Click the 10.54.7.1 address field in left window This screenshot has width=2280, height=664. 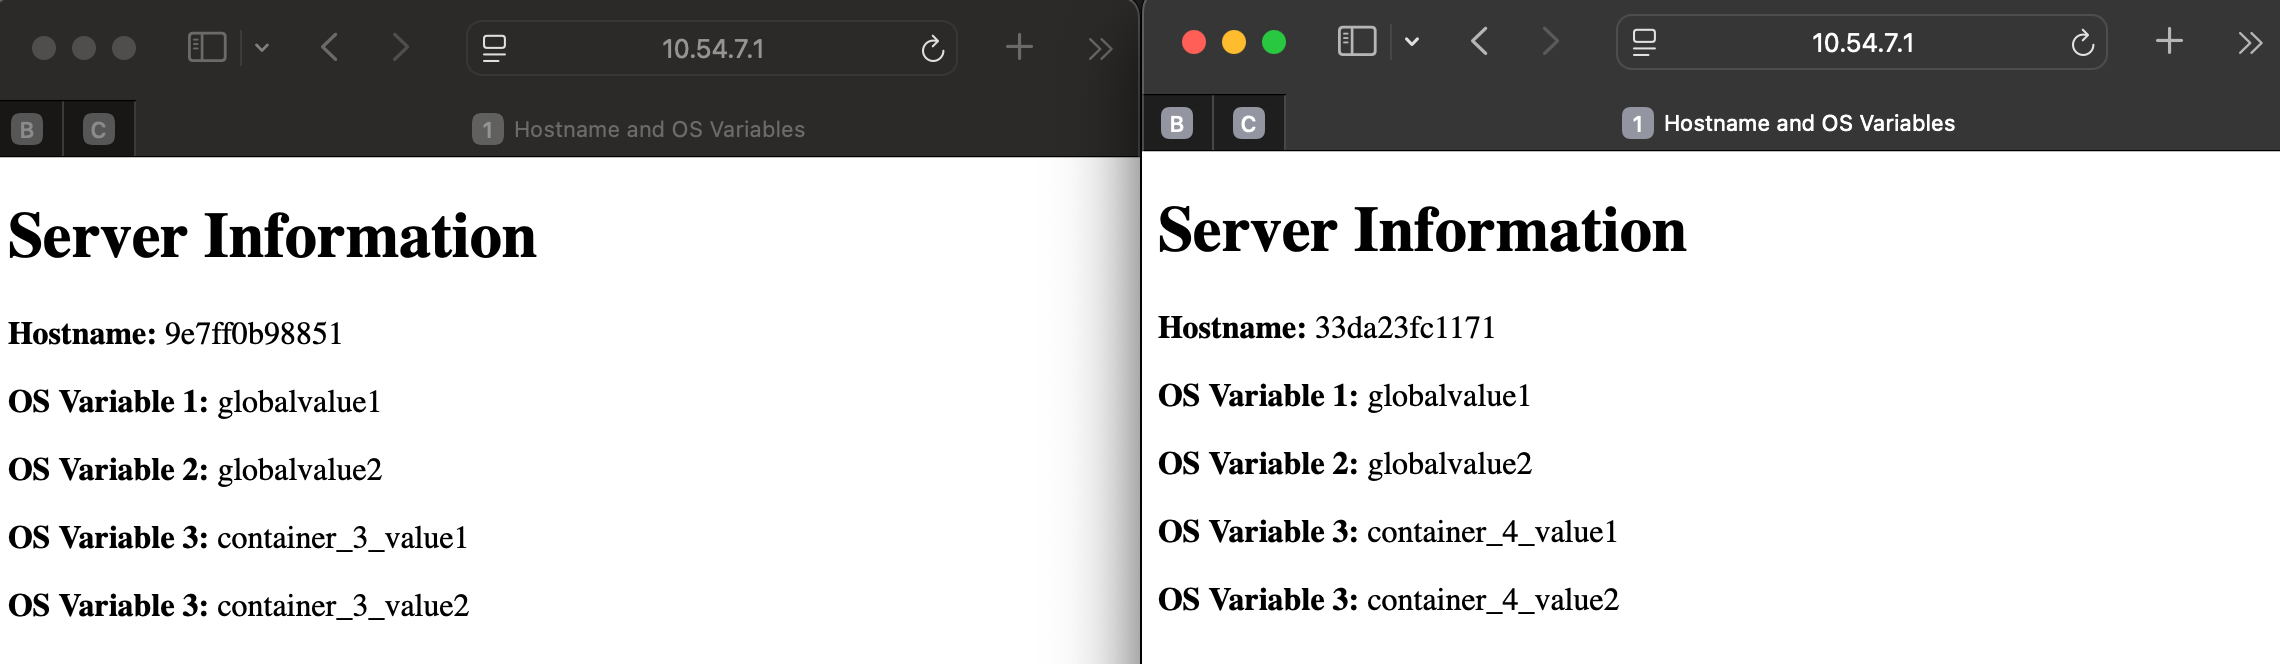click(712, 49)
